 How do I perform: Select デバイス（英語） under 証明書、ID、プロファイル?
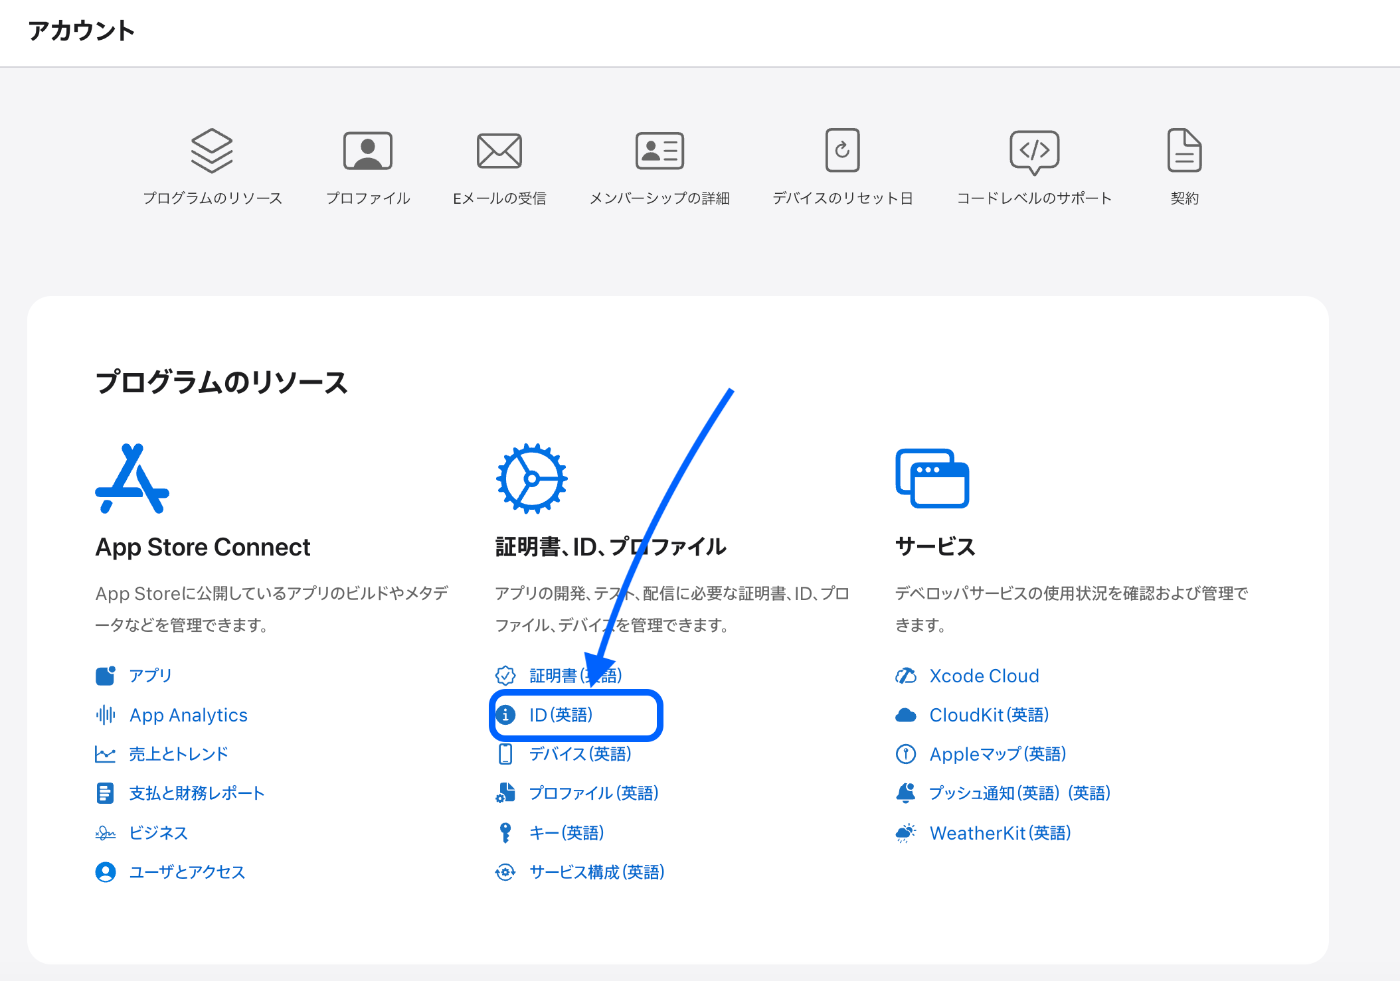[x=580, y=754]
